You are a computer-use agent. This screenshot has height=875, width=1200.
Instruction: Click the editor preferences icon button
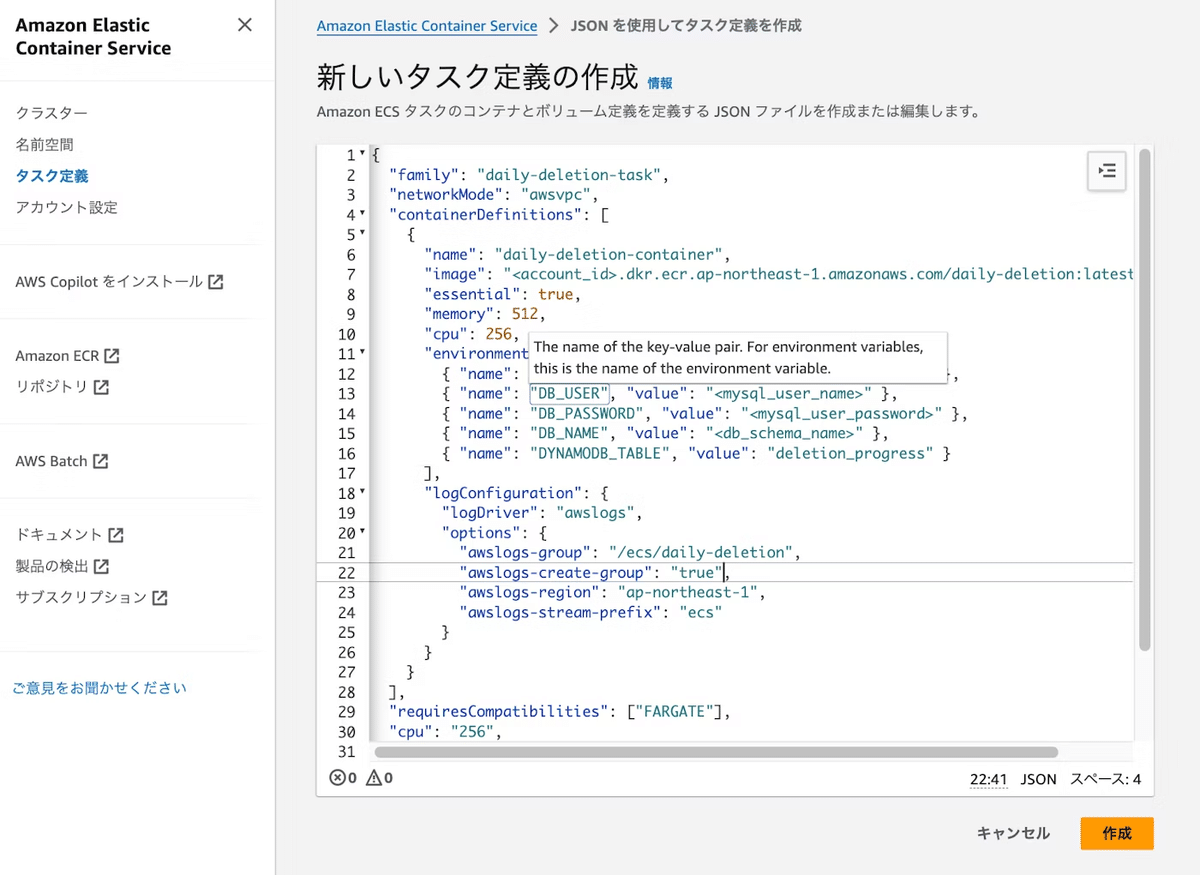click(1107, 171)
